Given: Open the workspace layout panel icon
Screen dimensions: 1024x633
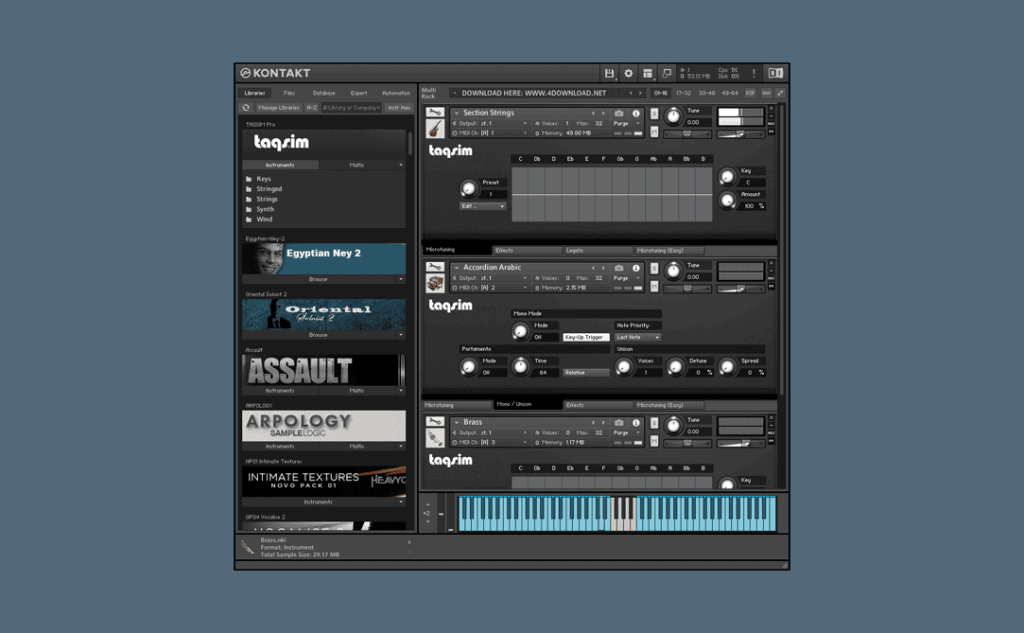Looking at the screenshot, I should (647, 73).
